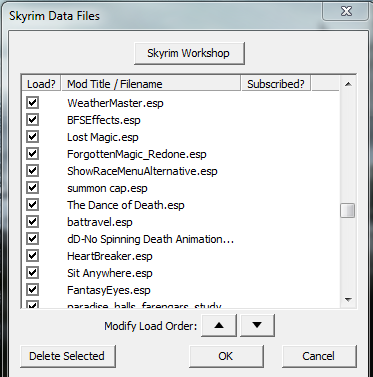Select ShowRaceMenuAlternative.esp row
The image size is (373, 377).
coord(142,171)
